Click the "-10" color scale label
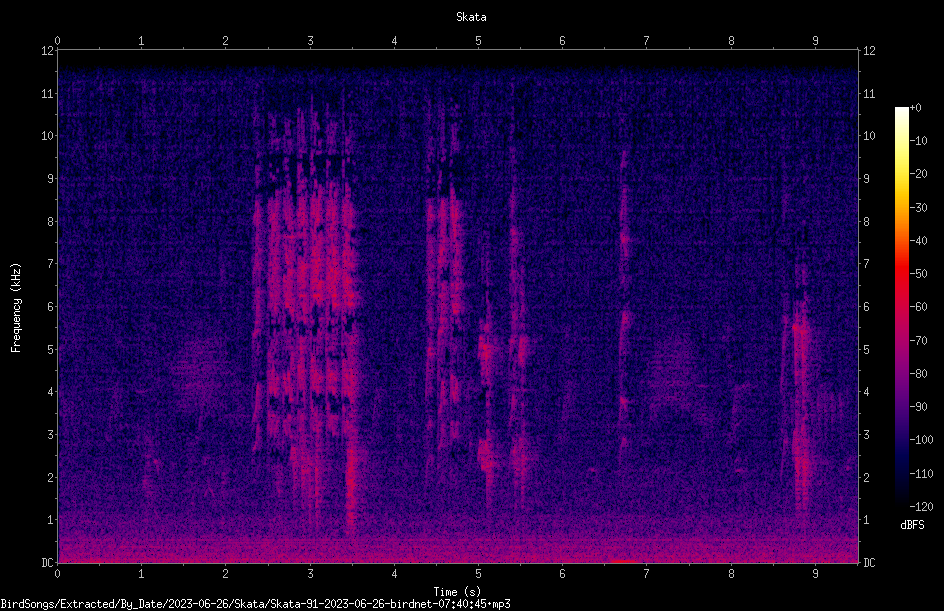This screenshot has height=611, width=944. click(x=918, y=141)
